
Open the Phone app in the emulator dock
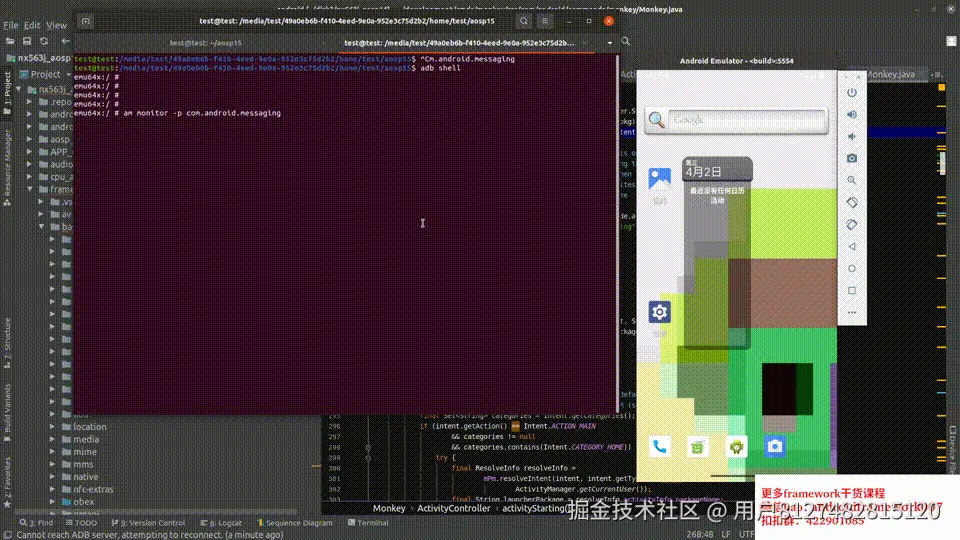click(x=659, y=447)
